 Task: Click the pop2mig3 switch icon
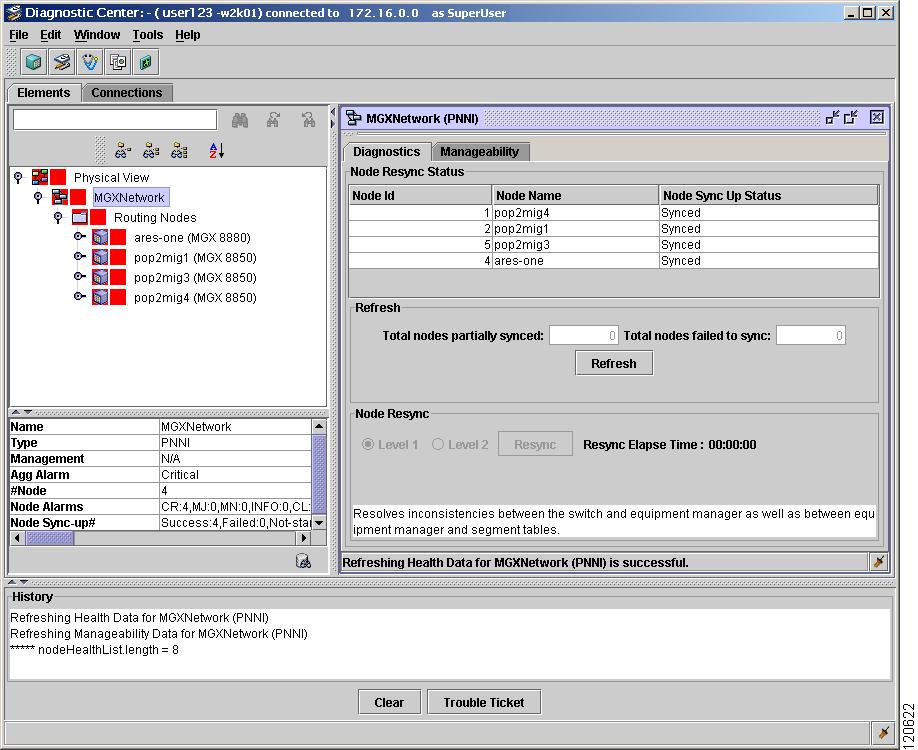pos(100,277)
